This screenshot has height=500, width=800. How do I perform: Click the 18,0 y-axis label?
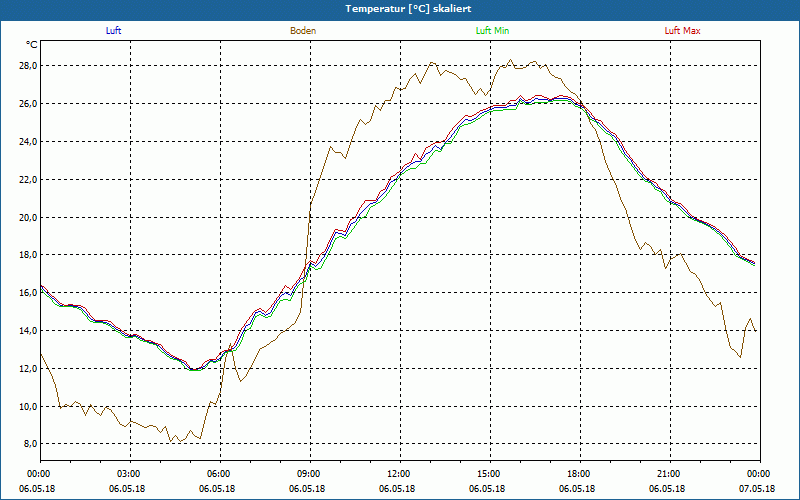click(x=28, y=255)
